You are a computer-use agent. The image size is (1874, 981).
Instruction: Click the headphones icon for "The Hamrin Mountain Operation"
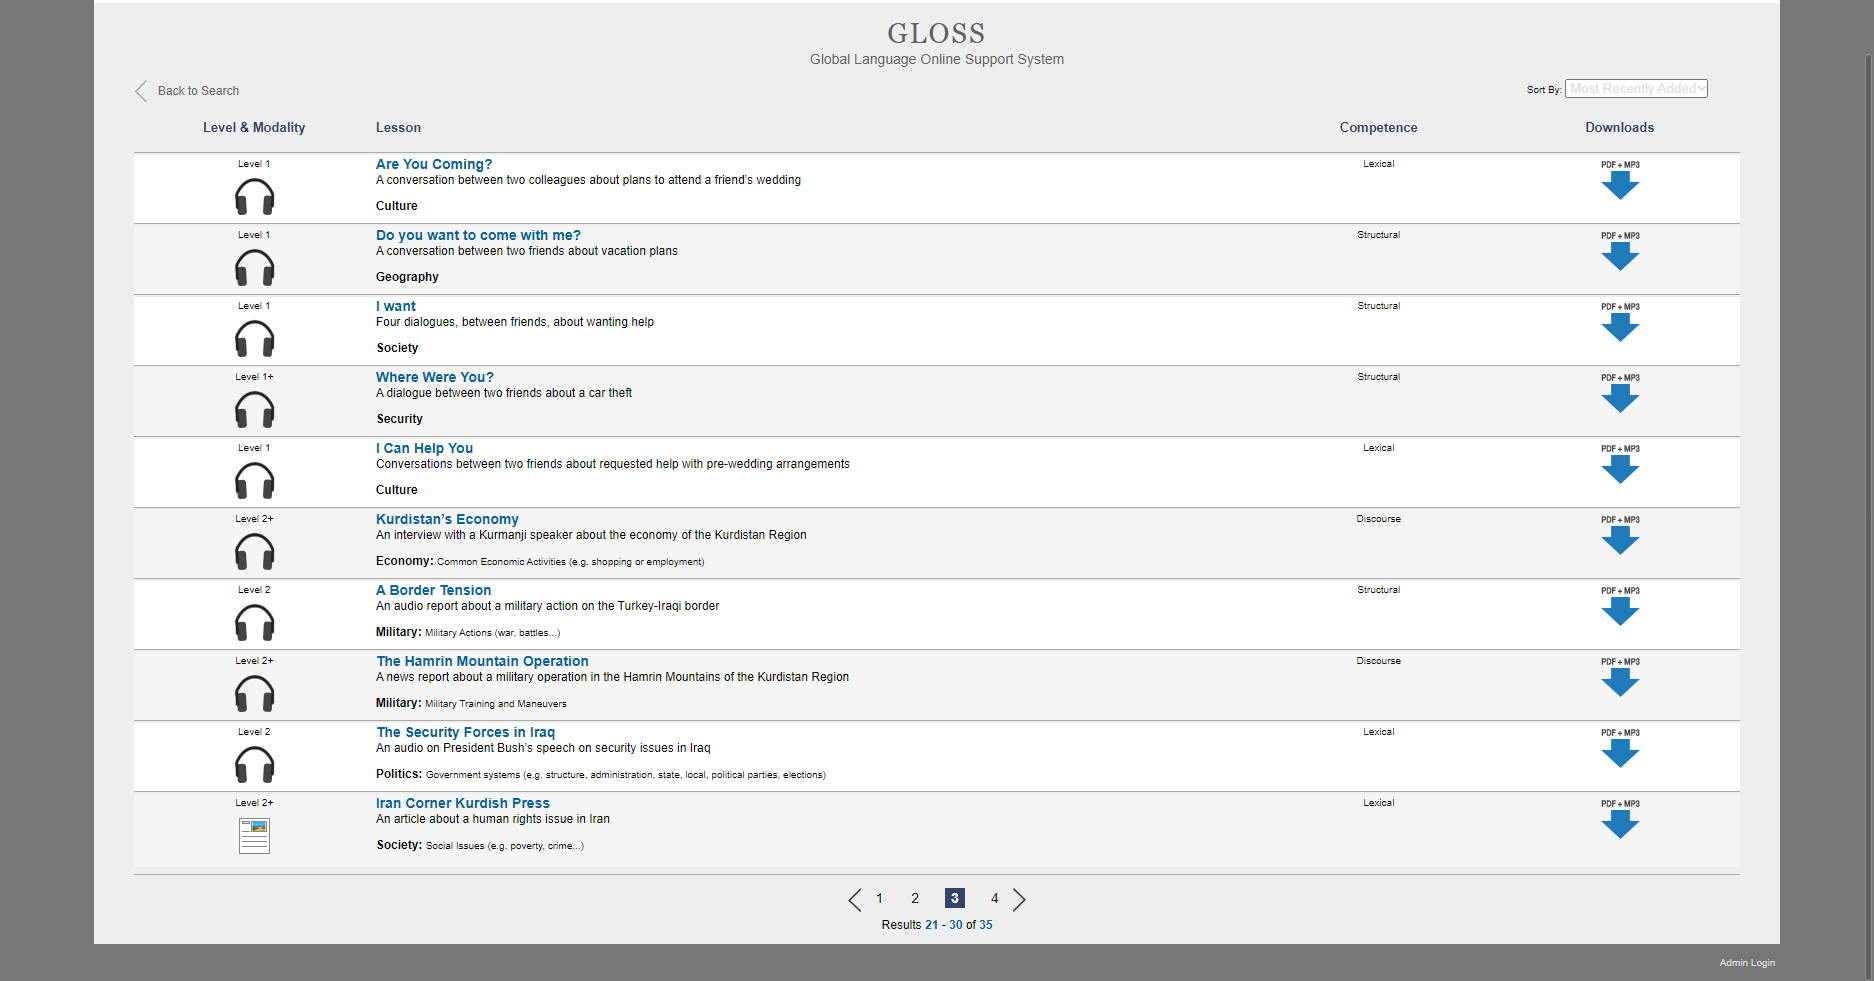pos(254,693)
